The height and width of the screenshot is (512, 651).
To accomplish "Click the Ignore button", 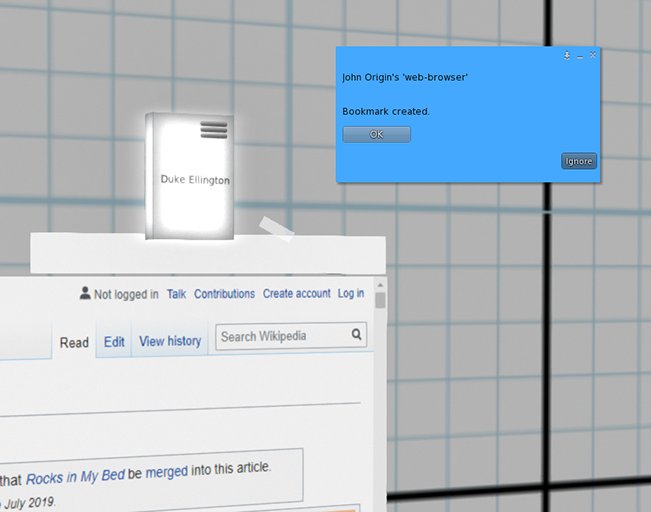I will click(x=578, y=161).
